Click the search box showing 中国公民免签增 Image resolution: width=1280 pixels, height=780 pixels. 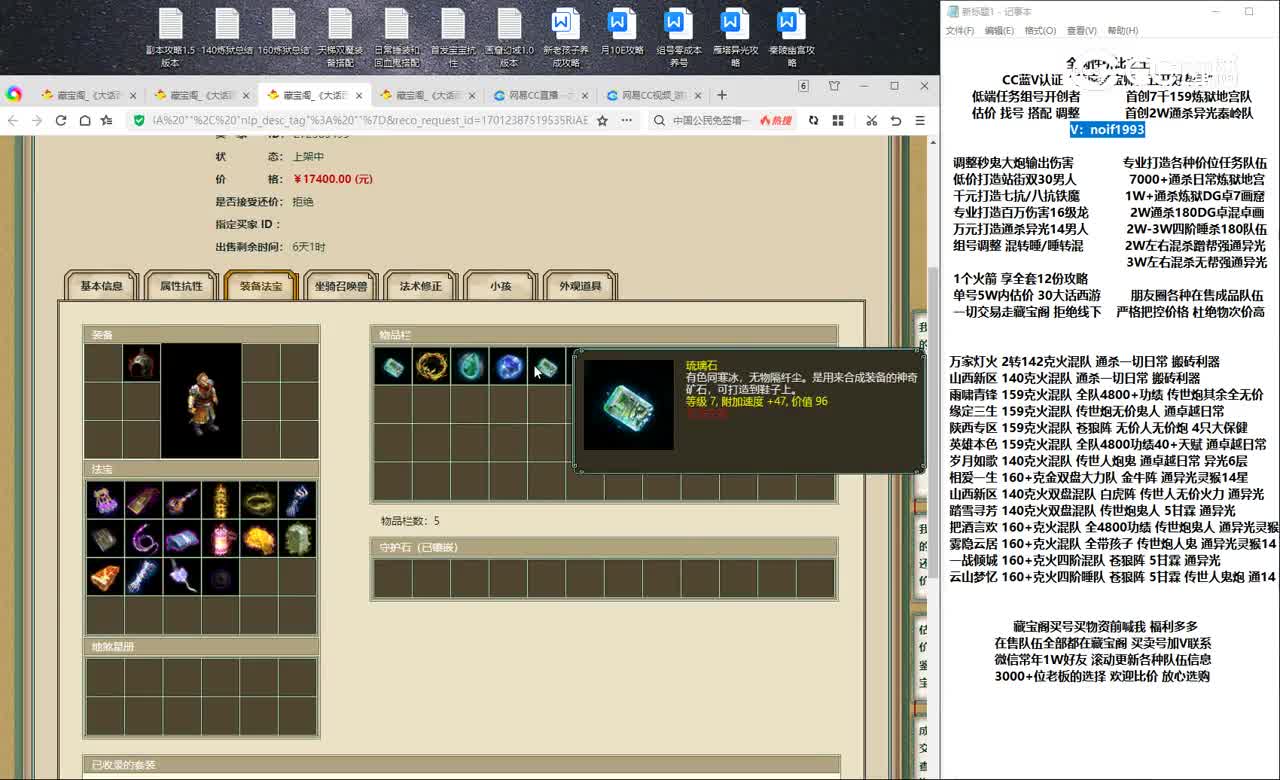point(710,120)
